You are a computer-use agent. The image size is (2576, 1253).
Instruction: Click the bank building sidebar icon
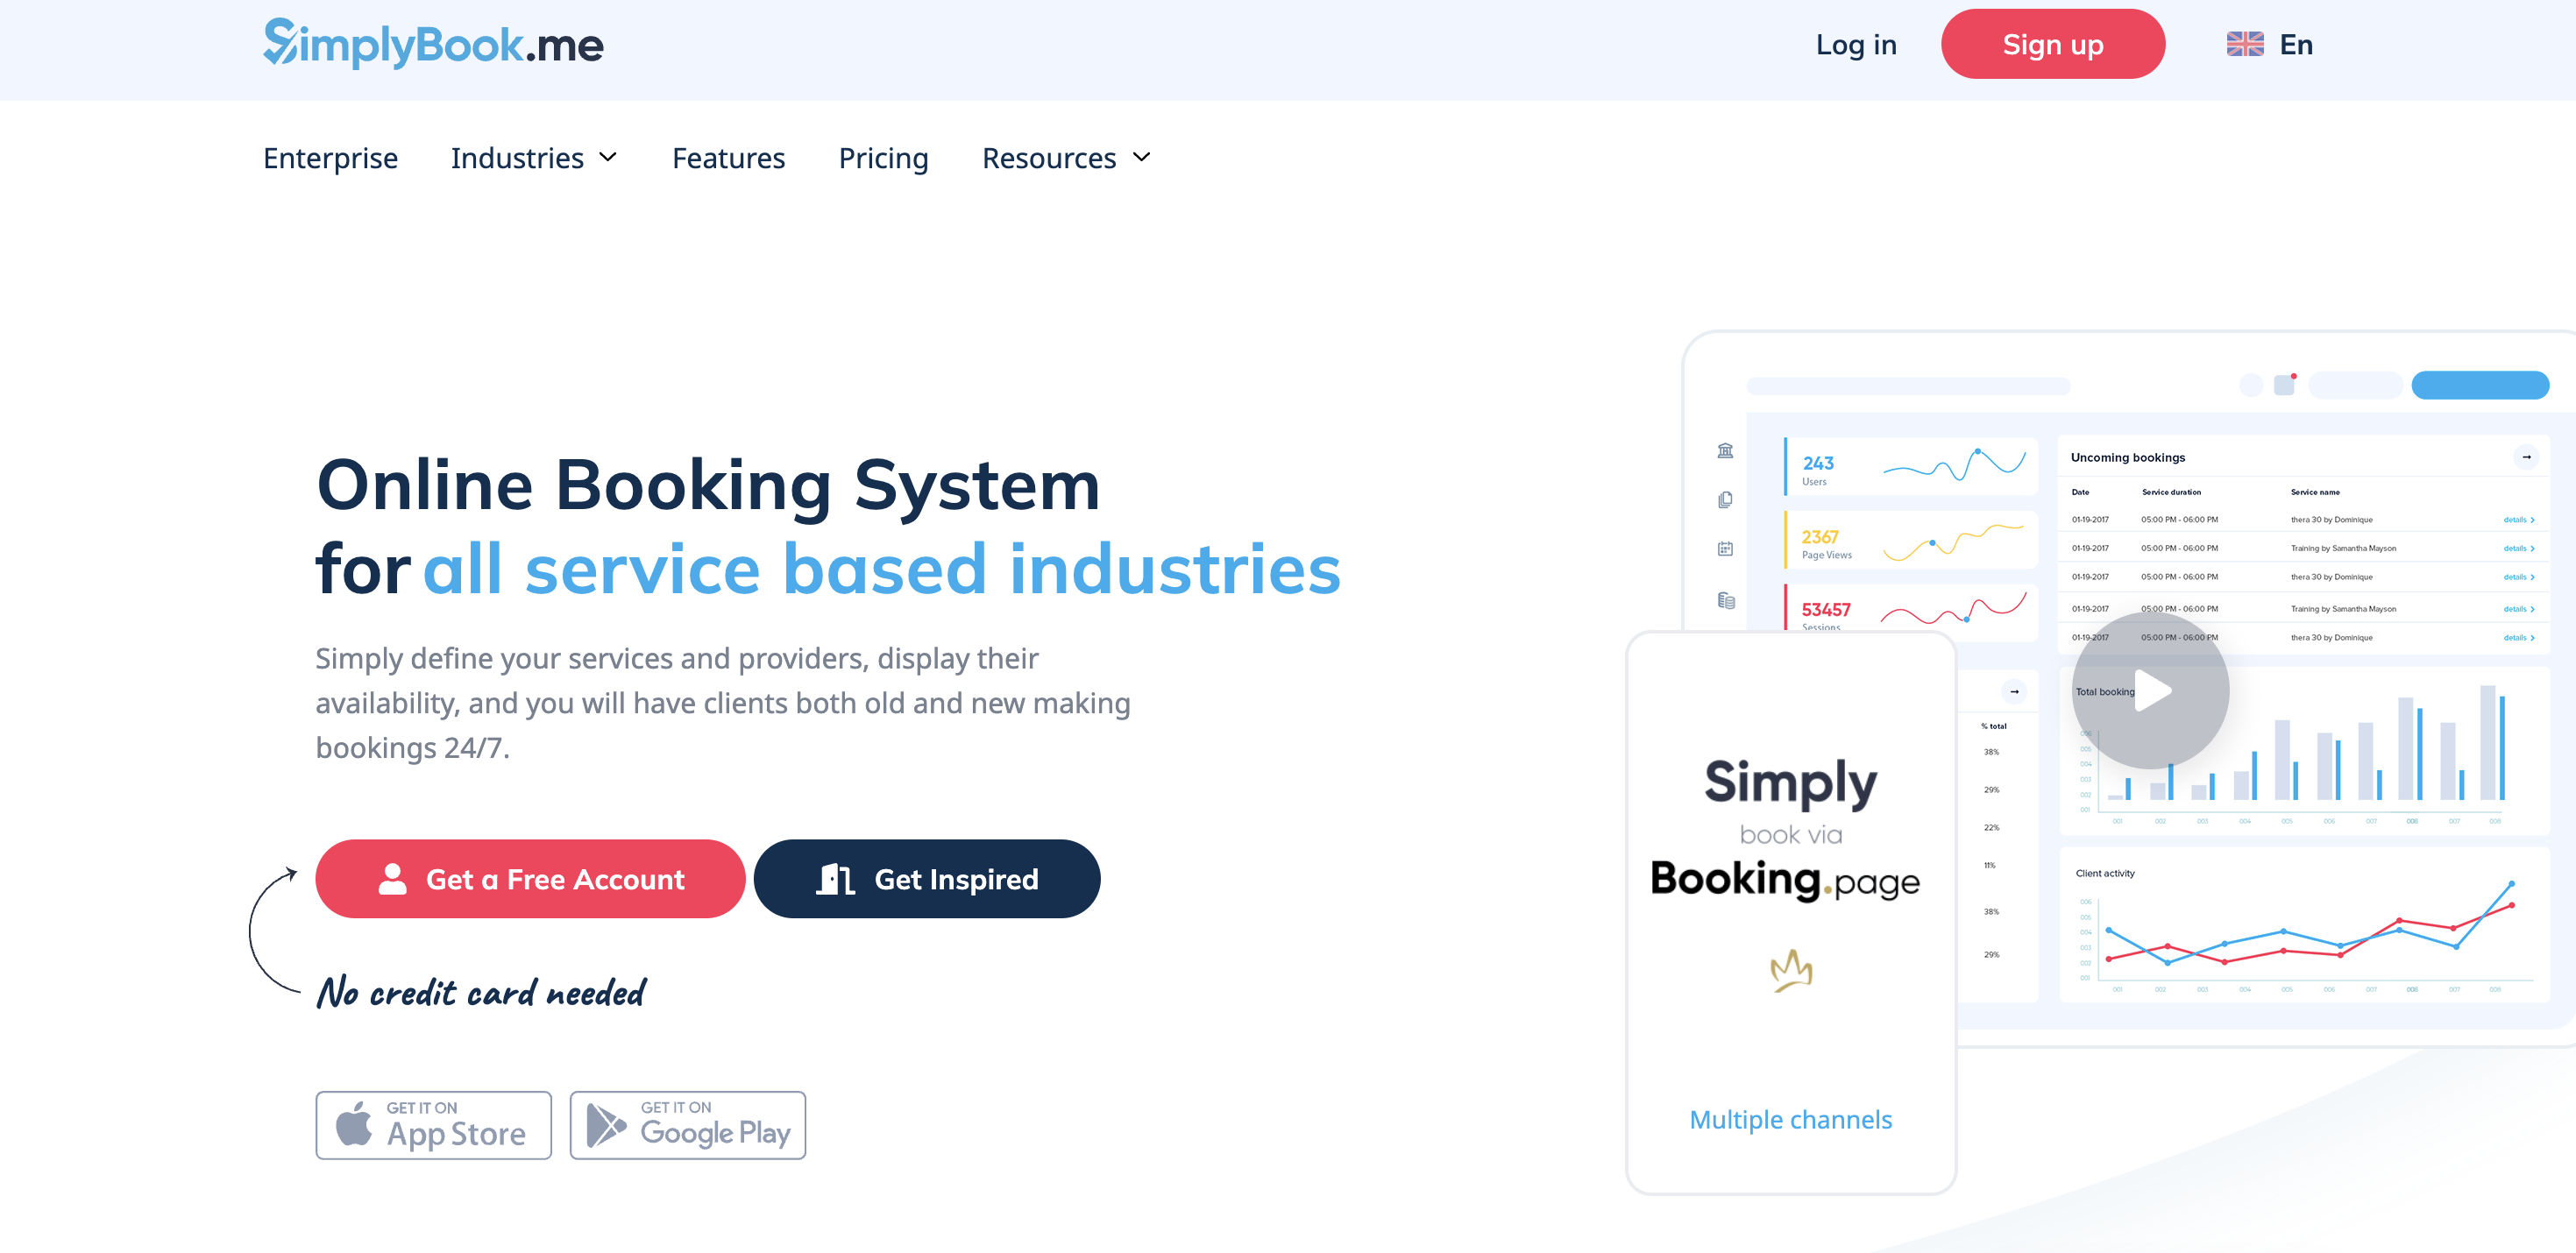pyautogui.click(x=1725, y=451)
